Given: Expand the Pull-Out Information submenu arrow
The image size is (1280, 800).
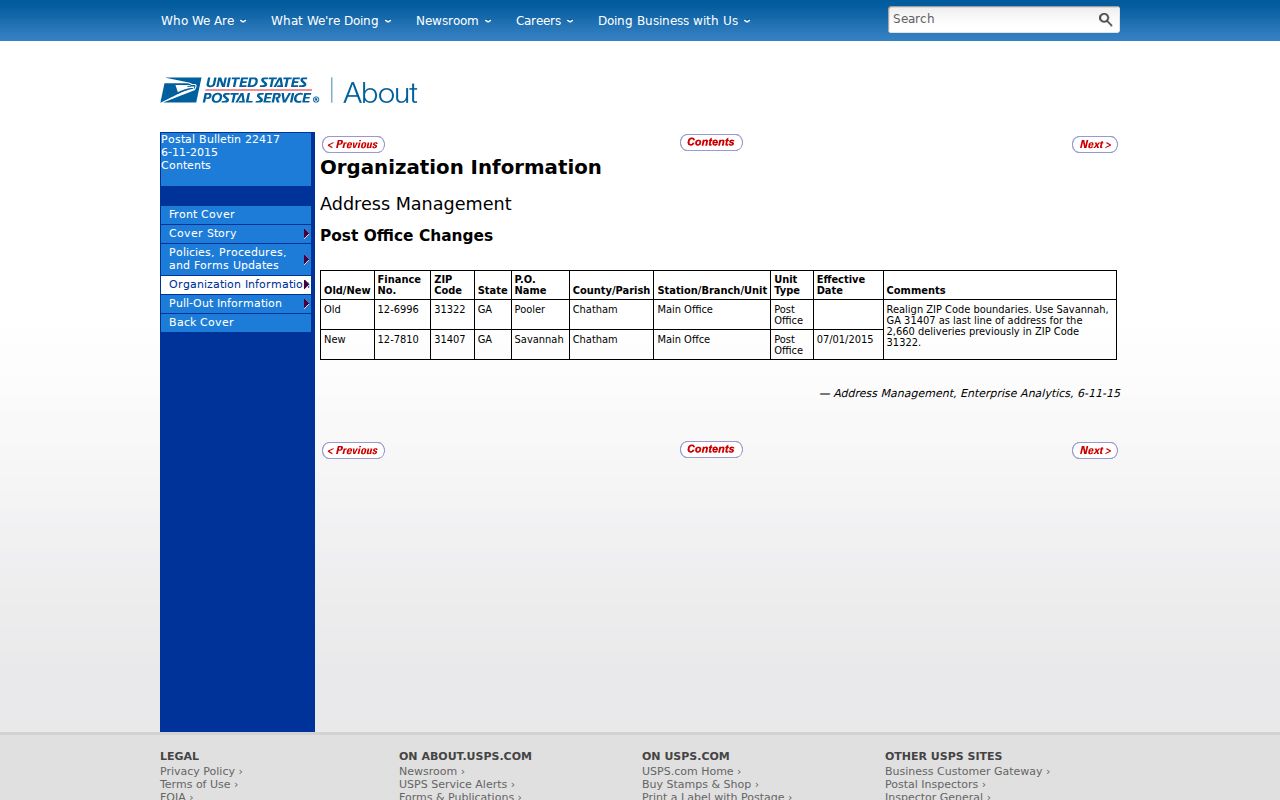Looking at the screenshot, I should tap(306, 304).
